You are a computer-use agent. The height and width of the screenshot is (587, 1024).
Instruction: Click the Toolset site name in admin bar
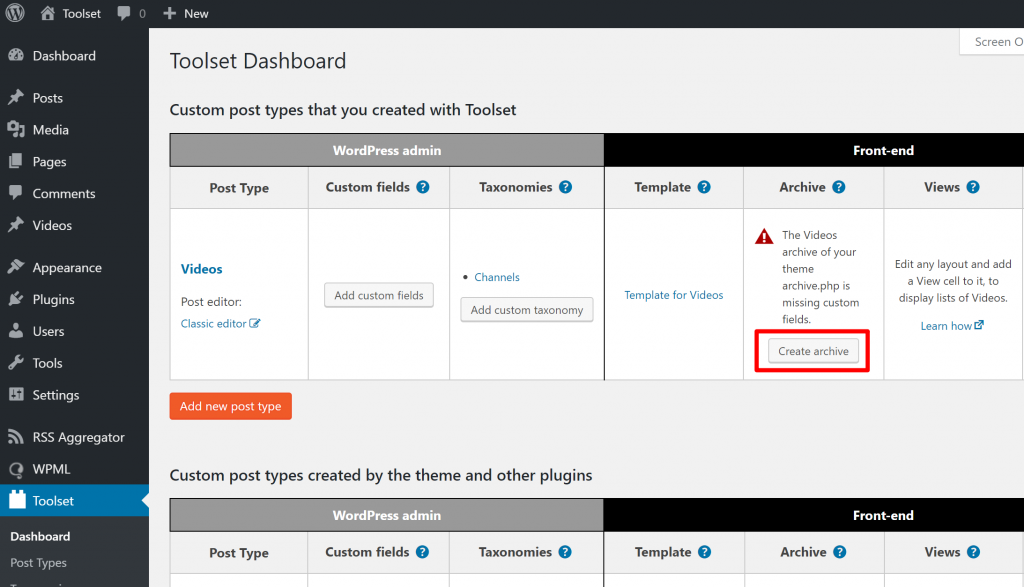click(82, 13)
